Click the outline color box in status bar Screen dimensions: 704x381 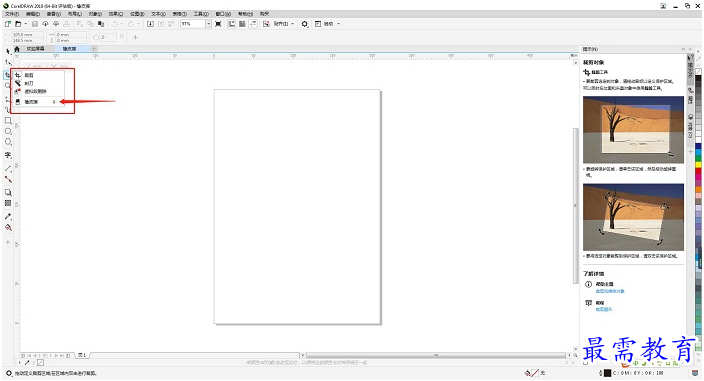click(x=607, y=373)
